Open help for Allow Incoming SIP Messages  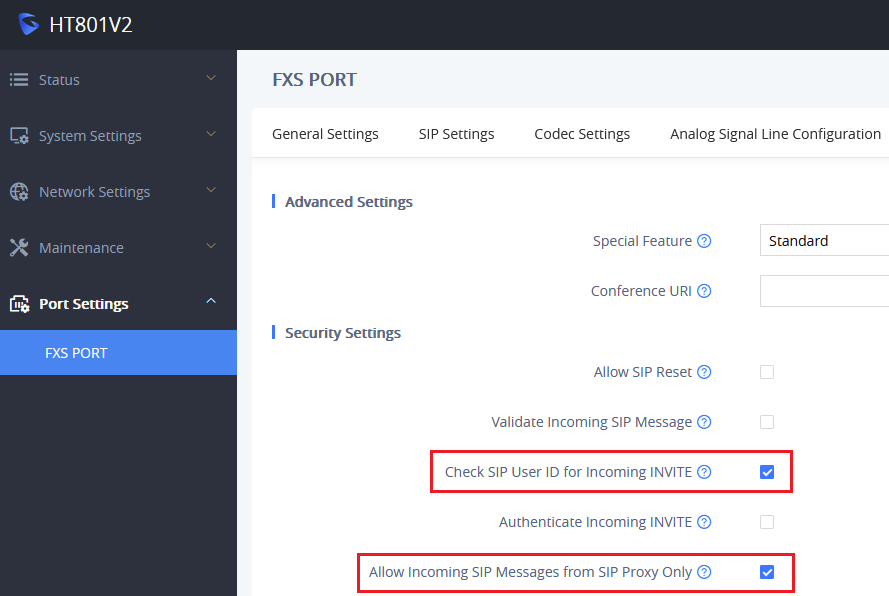pyautogui.click(x=704, y=572)
